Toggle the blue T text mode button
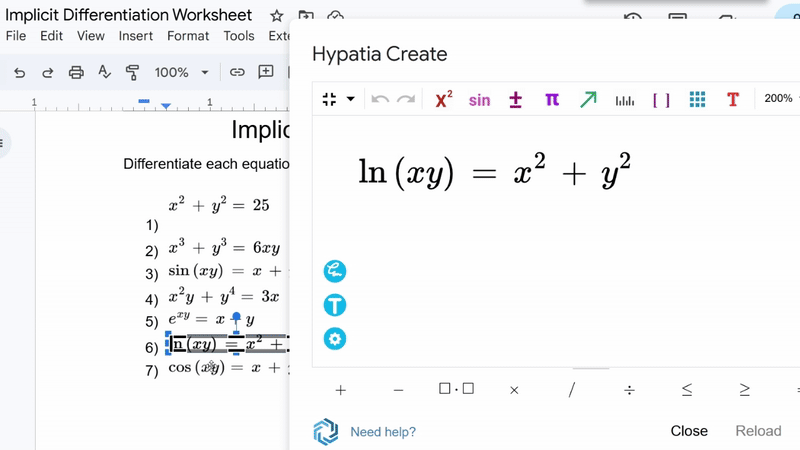The image size is (800, 450). [335, 305]
